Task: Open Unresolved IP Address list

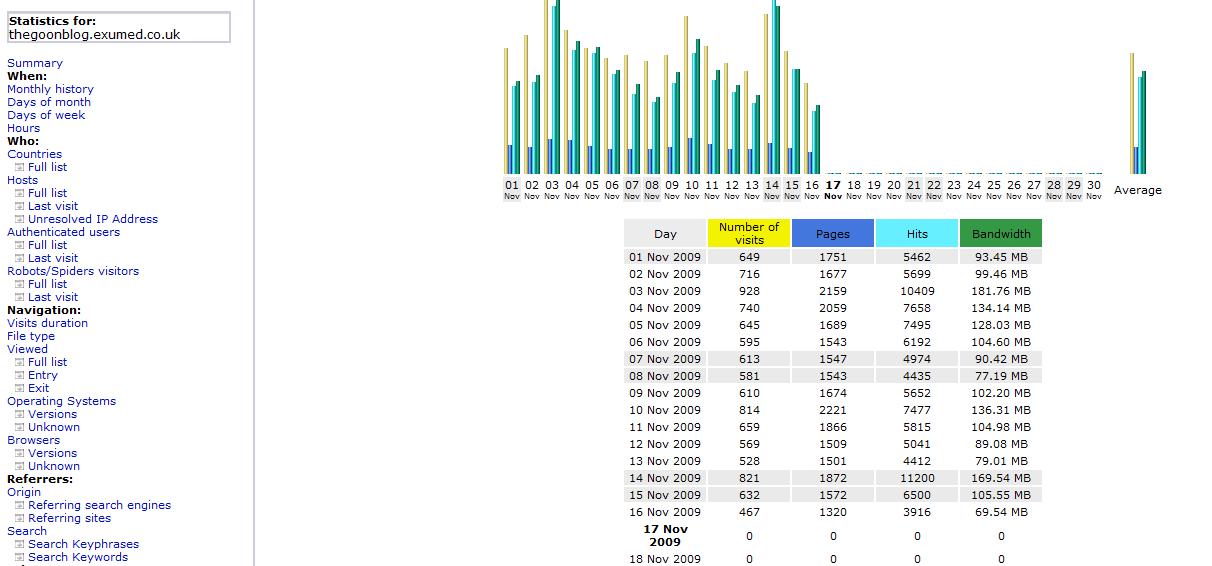Action: (93, 219)
